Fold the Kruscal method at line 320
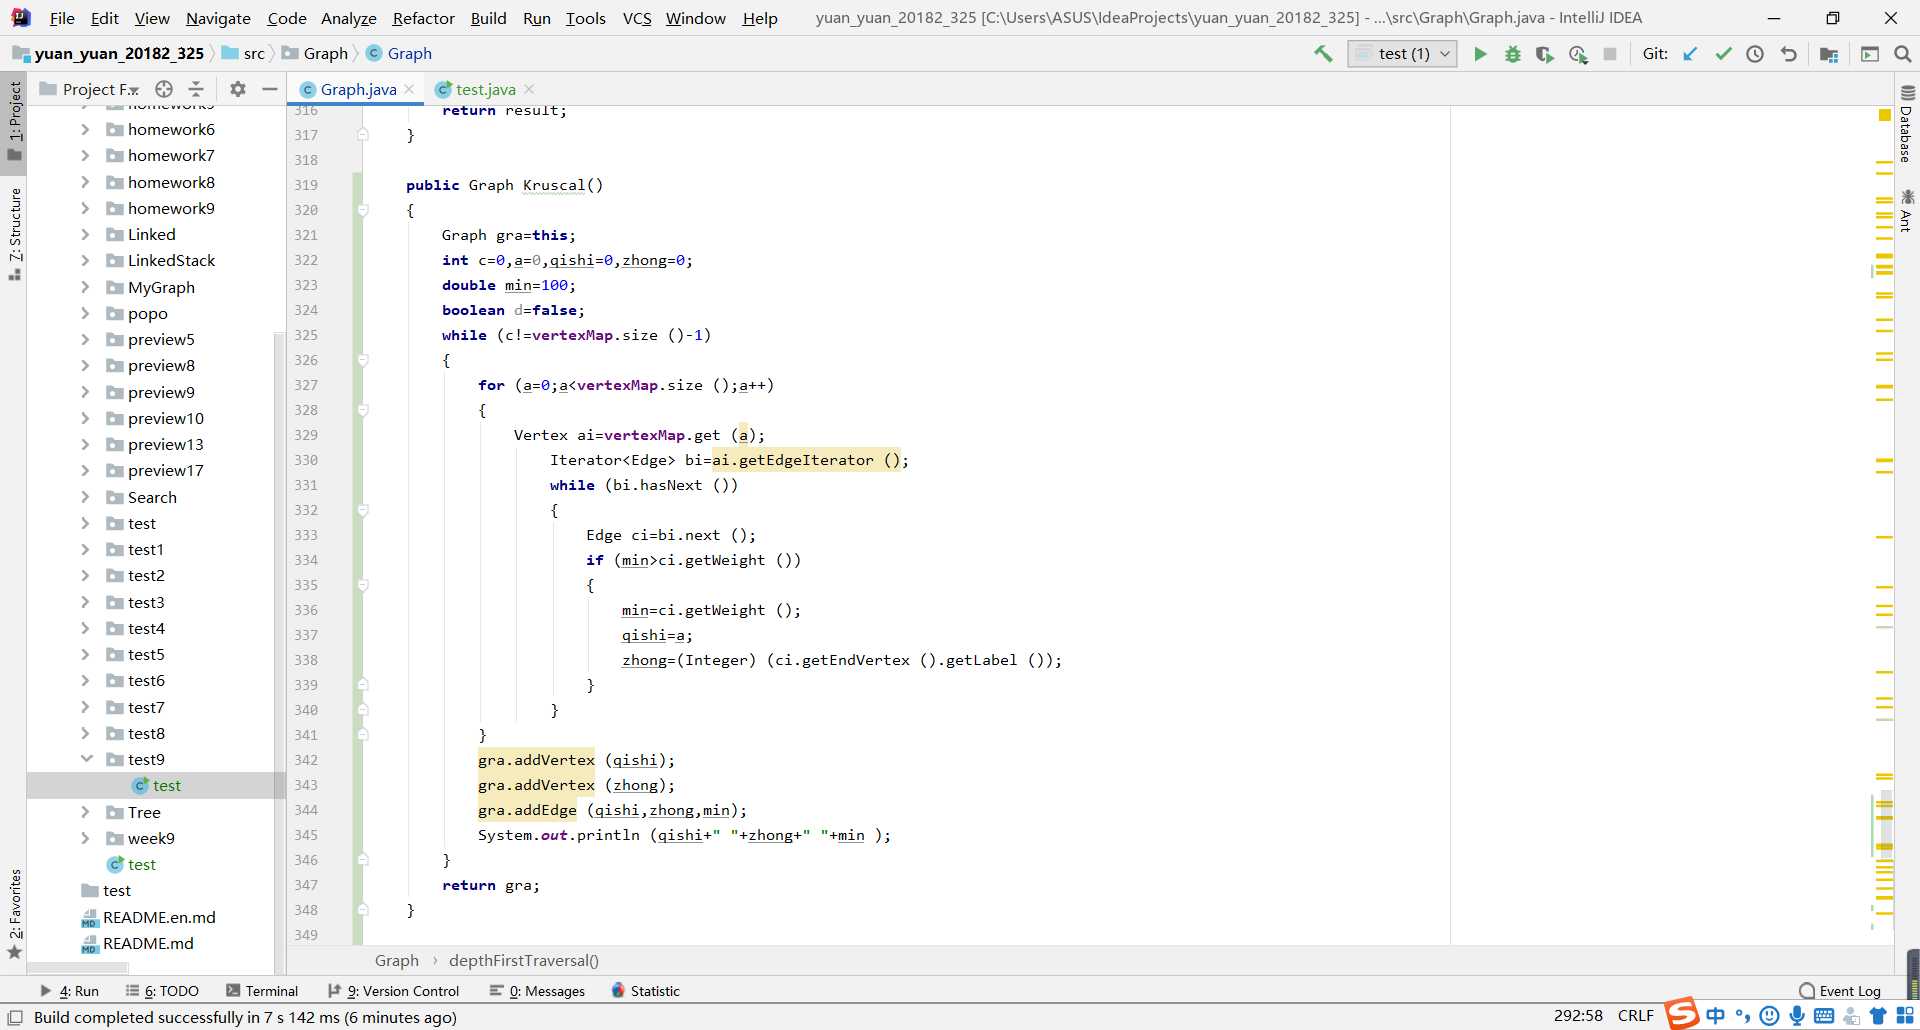 [x=363, y=210]
